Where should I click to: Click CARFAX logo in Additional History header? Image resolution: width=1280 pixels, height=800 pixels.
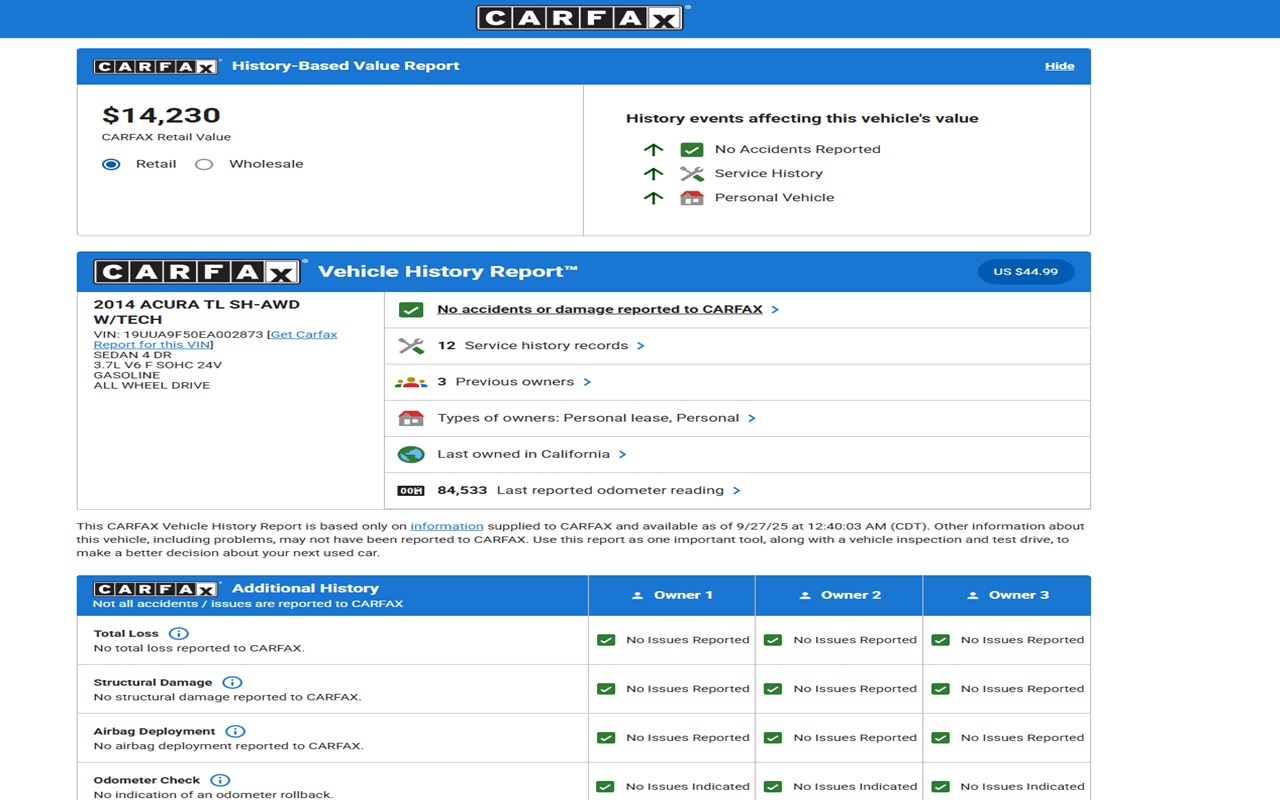point(156,589)
